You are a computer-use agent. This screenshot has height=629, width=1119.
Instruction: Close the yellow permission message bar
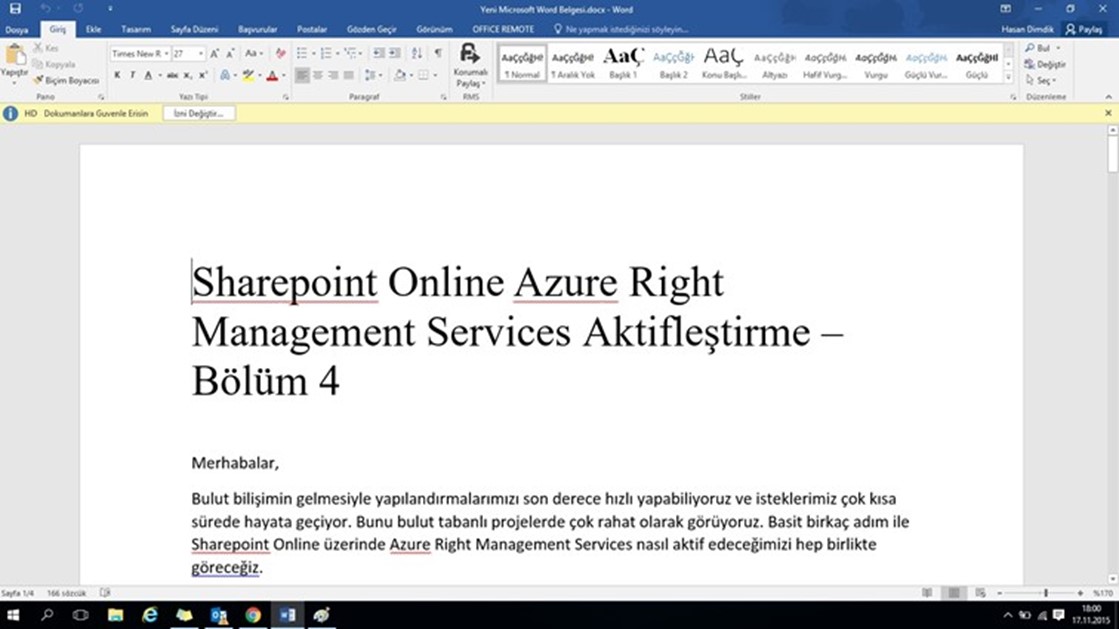pos(1108,113)
